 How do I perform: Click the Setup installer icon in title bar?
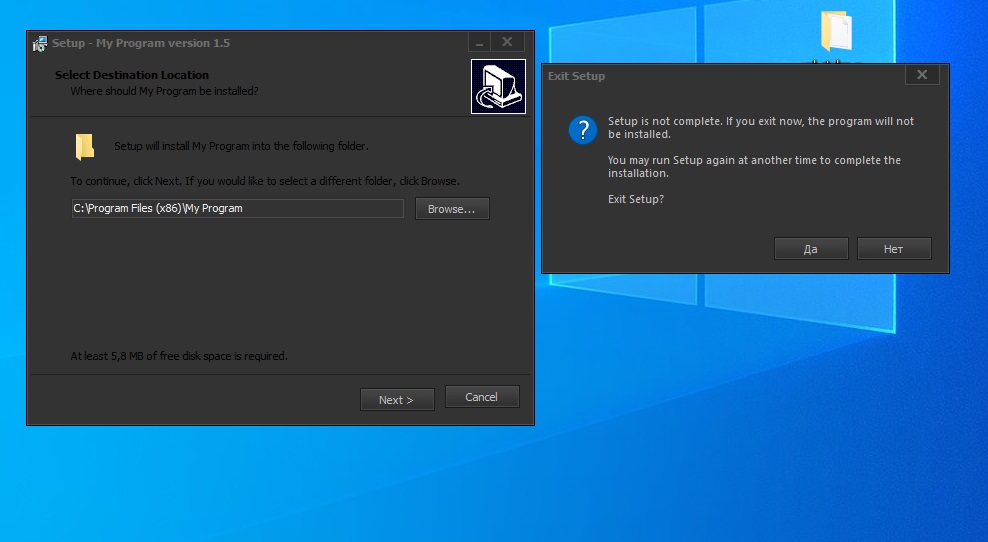pos(40,43)
